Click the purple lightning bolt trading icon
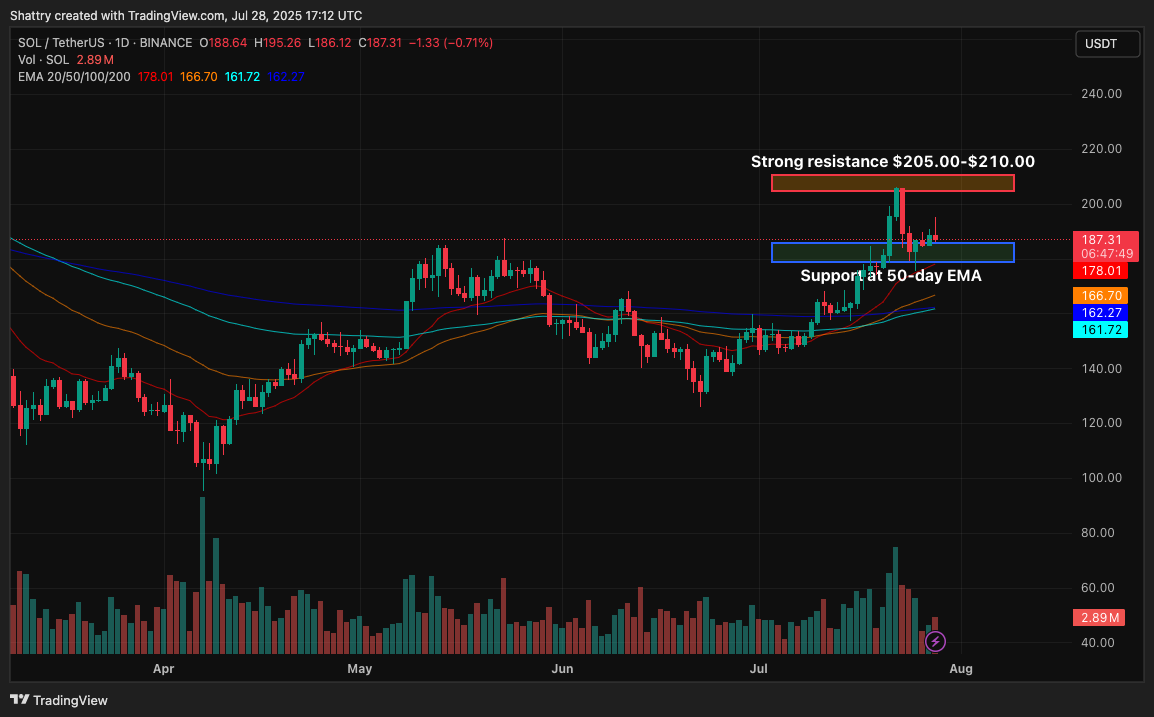 935,642
